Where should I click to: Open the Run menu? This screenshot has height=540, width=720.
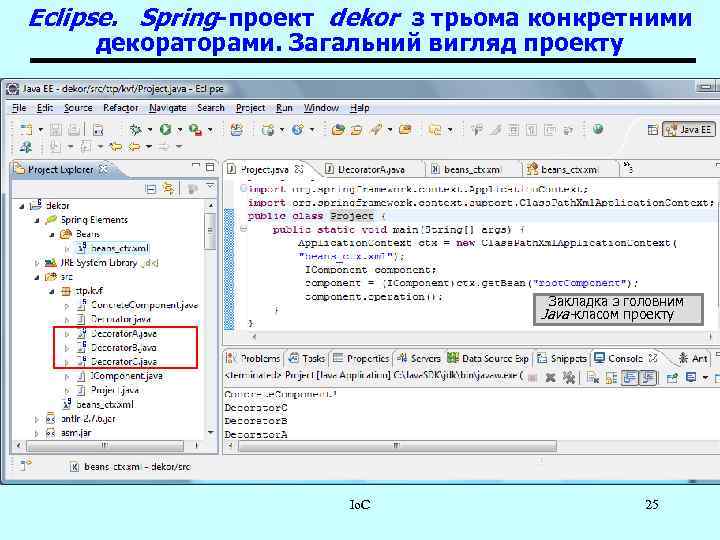click(x=284, y=108)
